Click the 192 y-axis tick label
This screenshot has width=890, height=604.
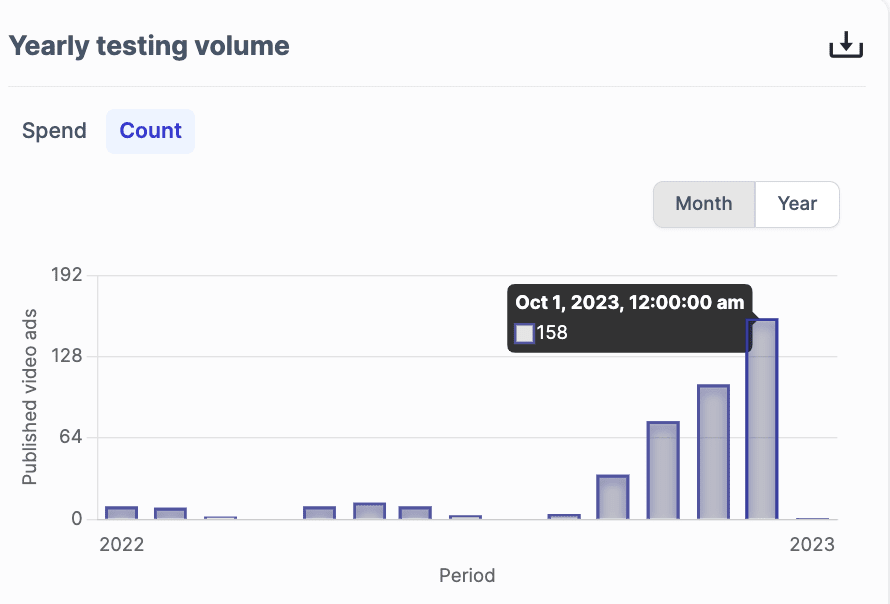[65, 275]
